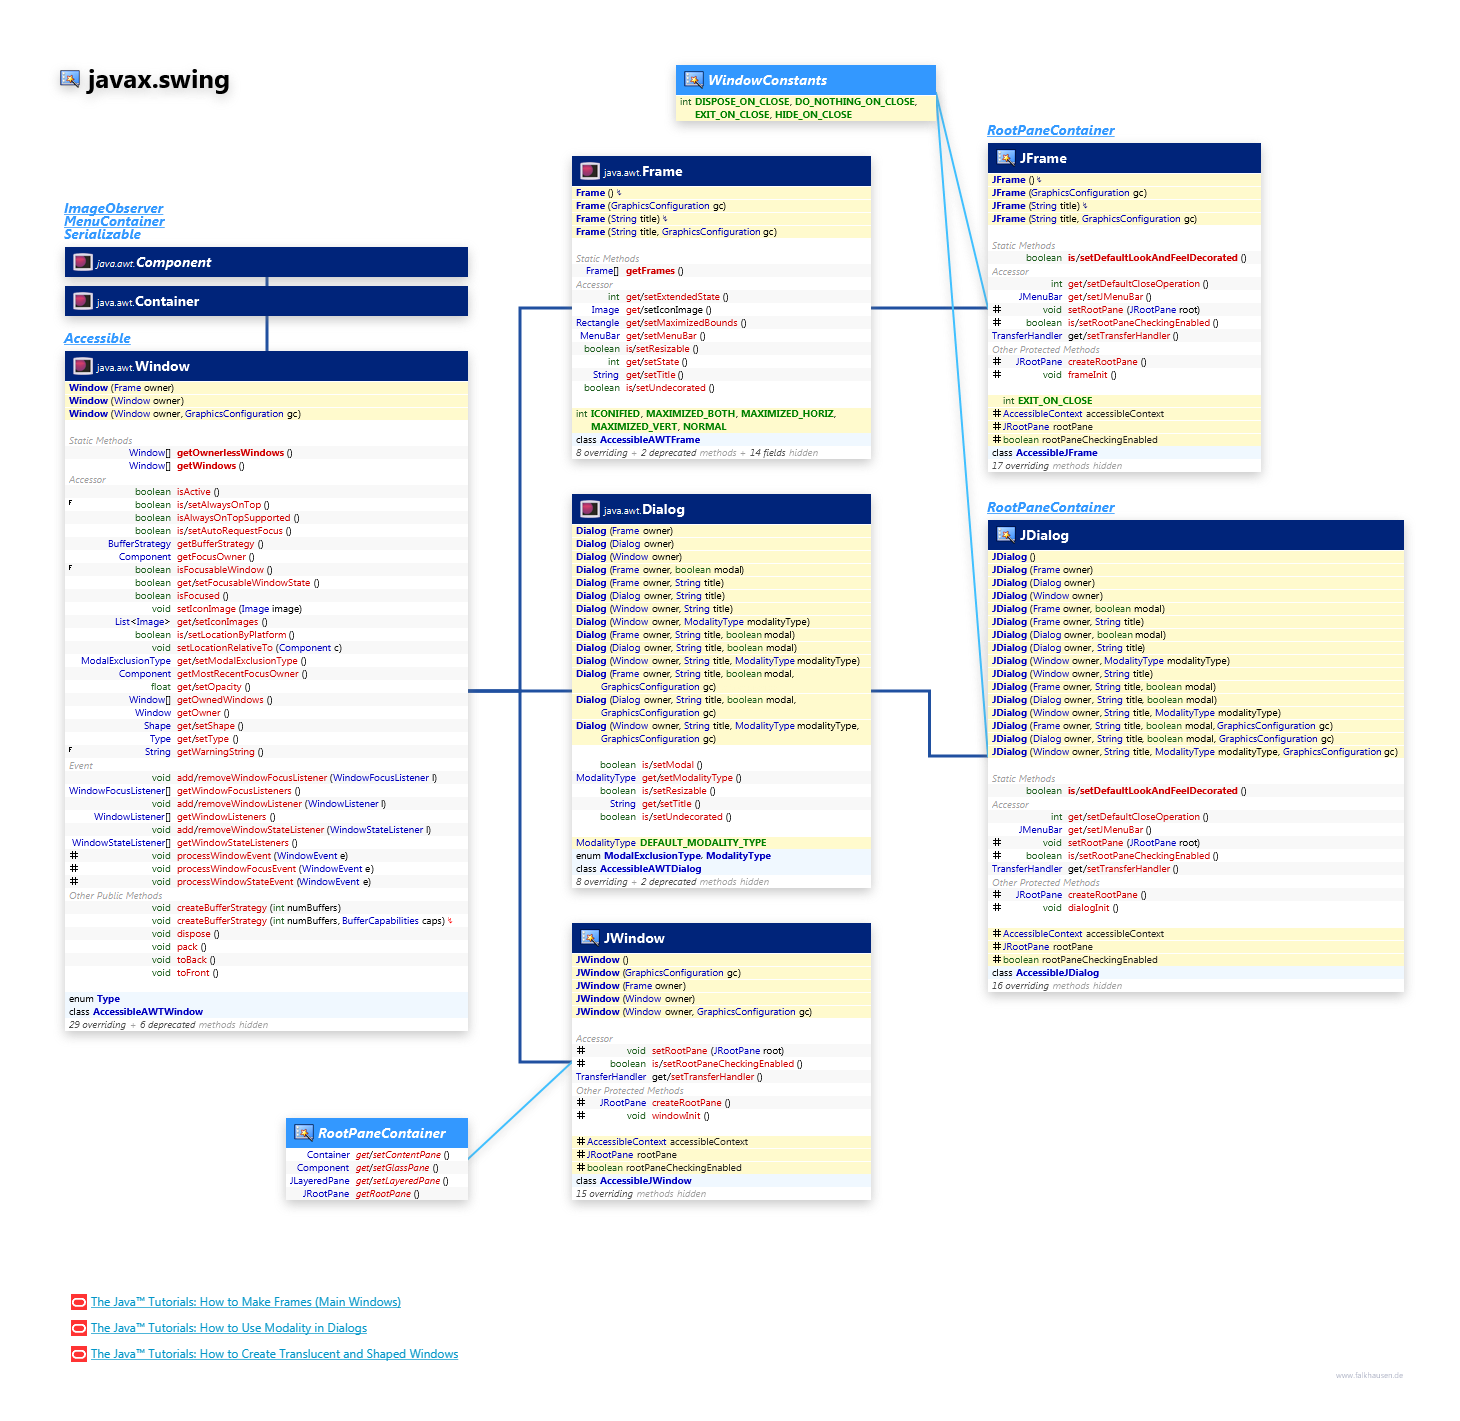This screenshot has height=1421, width=1460.
Task: Click AccessibleJWindow class entry
Action: click(x=645, y=1181)
